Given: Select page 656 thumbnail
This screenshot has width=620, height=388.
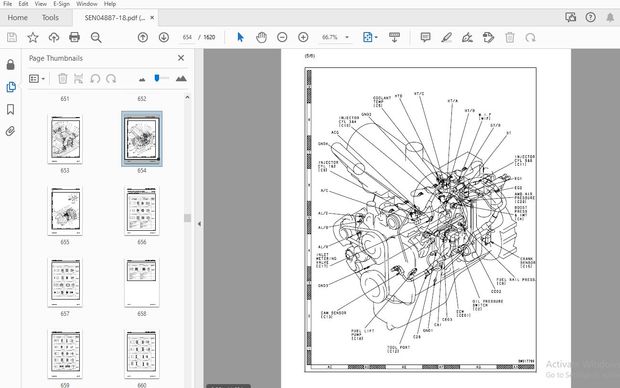Looking at the screenshot, I should [x=142, y=211].
